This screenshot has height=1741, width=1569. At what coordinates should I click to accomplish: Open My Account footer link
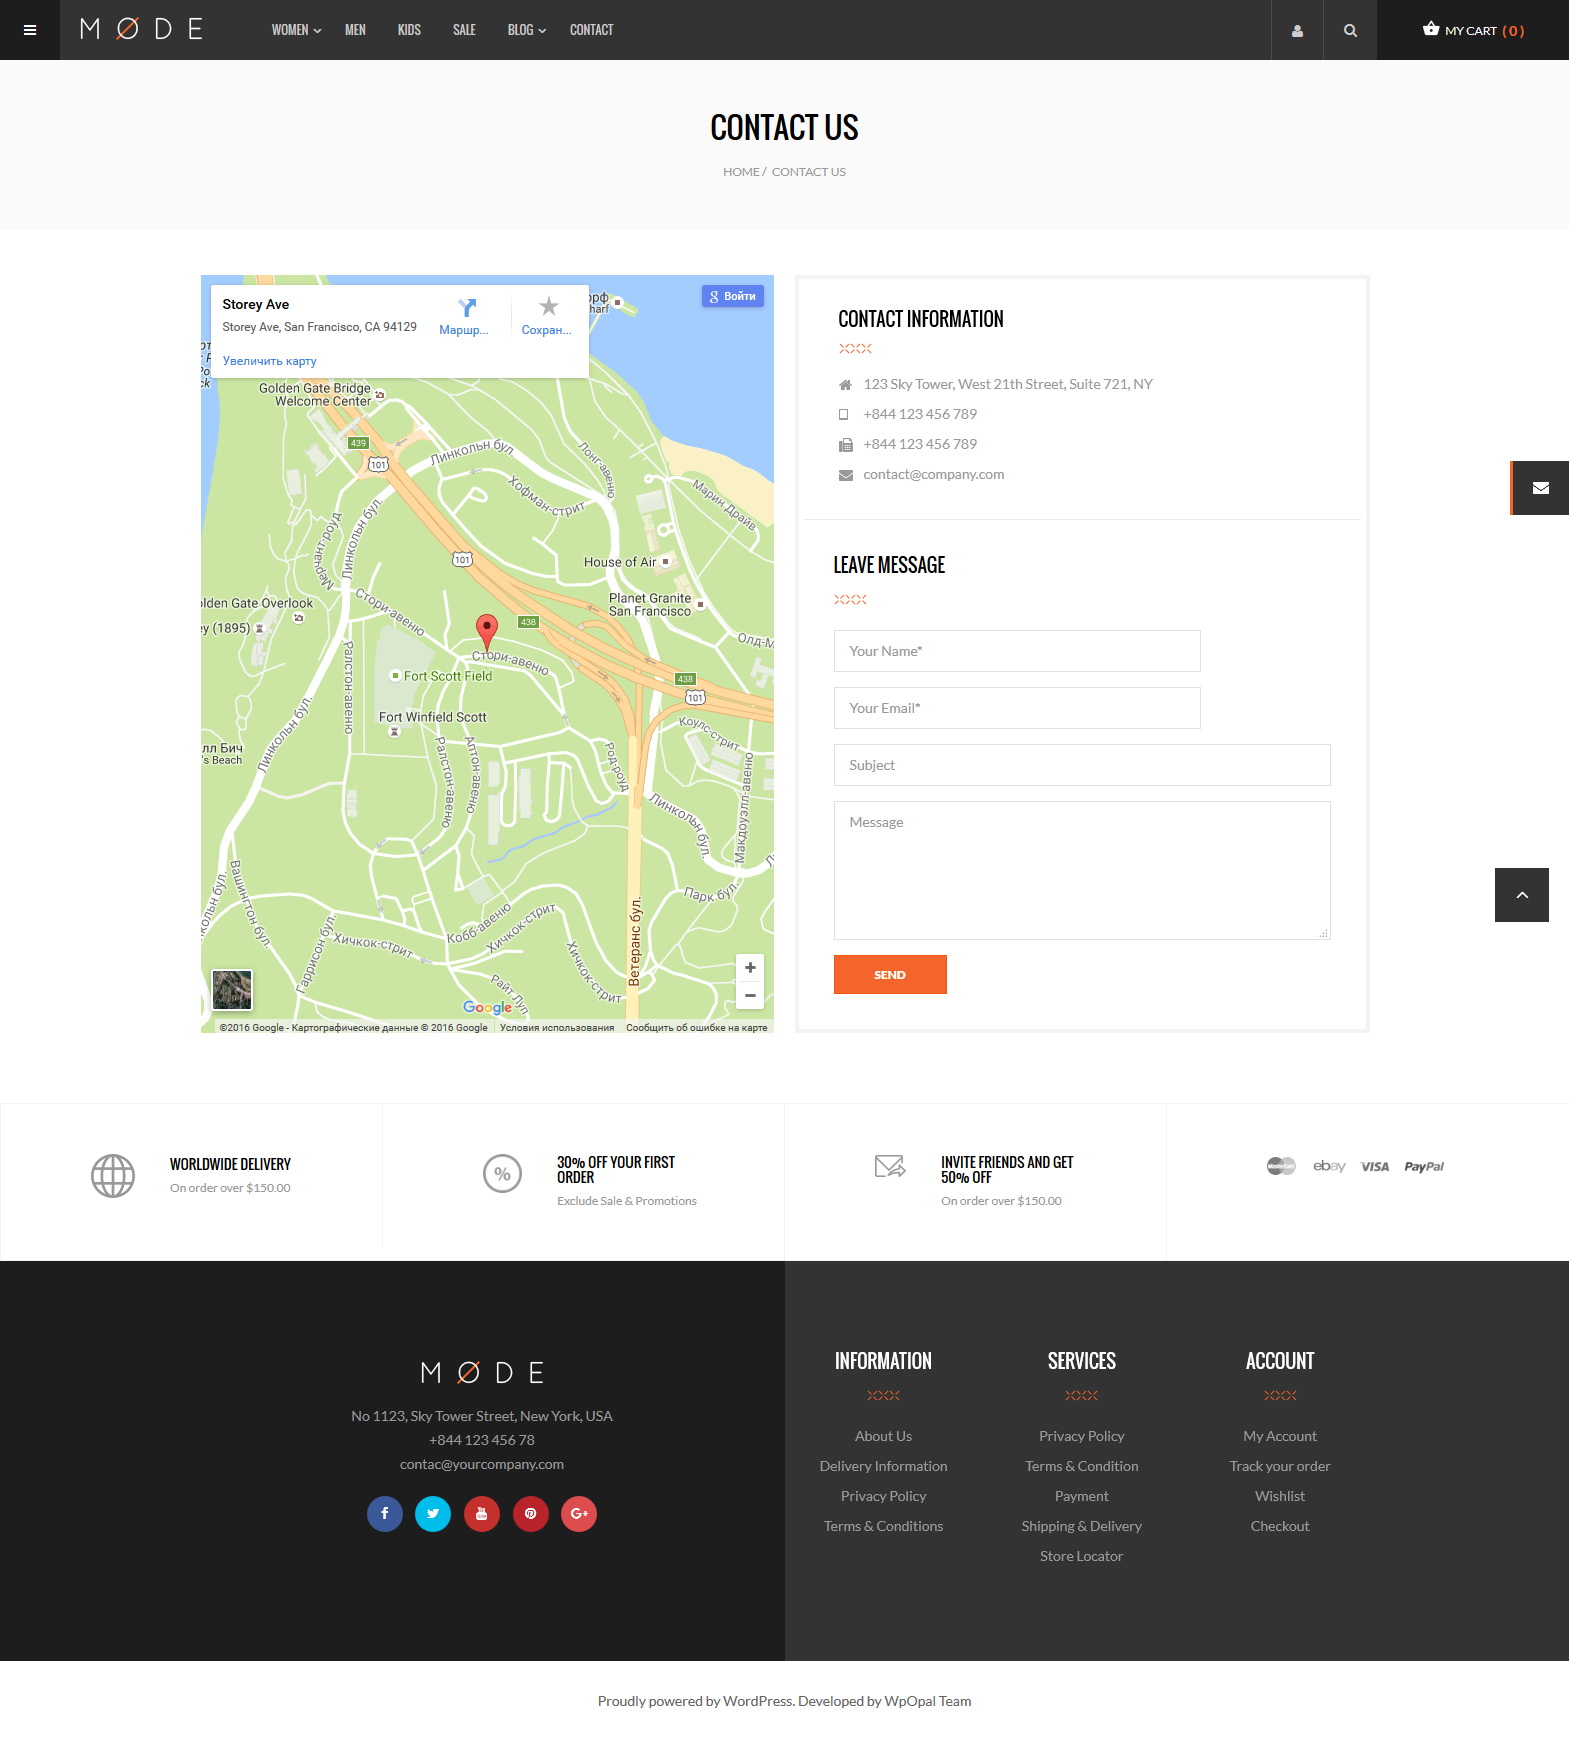pos(1280,1436)
